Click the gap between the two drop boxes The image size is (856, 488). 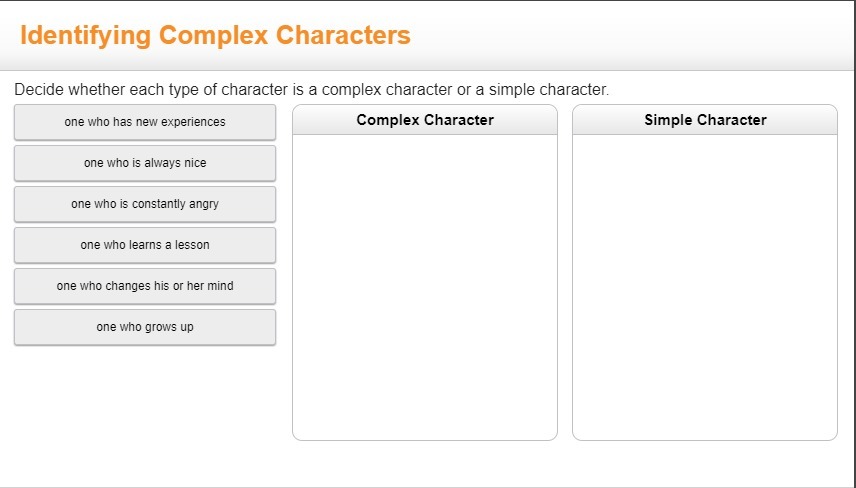point(565,287)
